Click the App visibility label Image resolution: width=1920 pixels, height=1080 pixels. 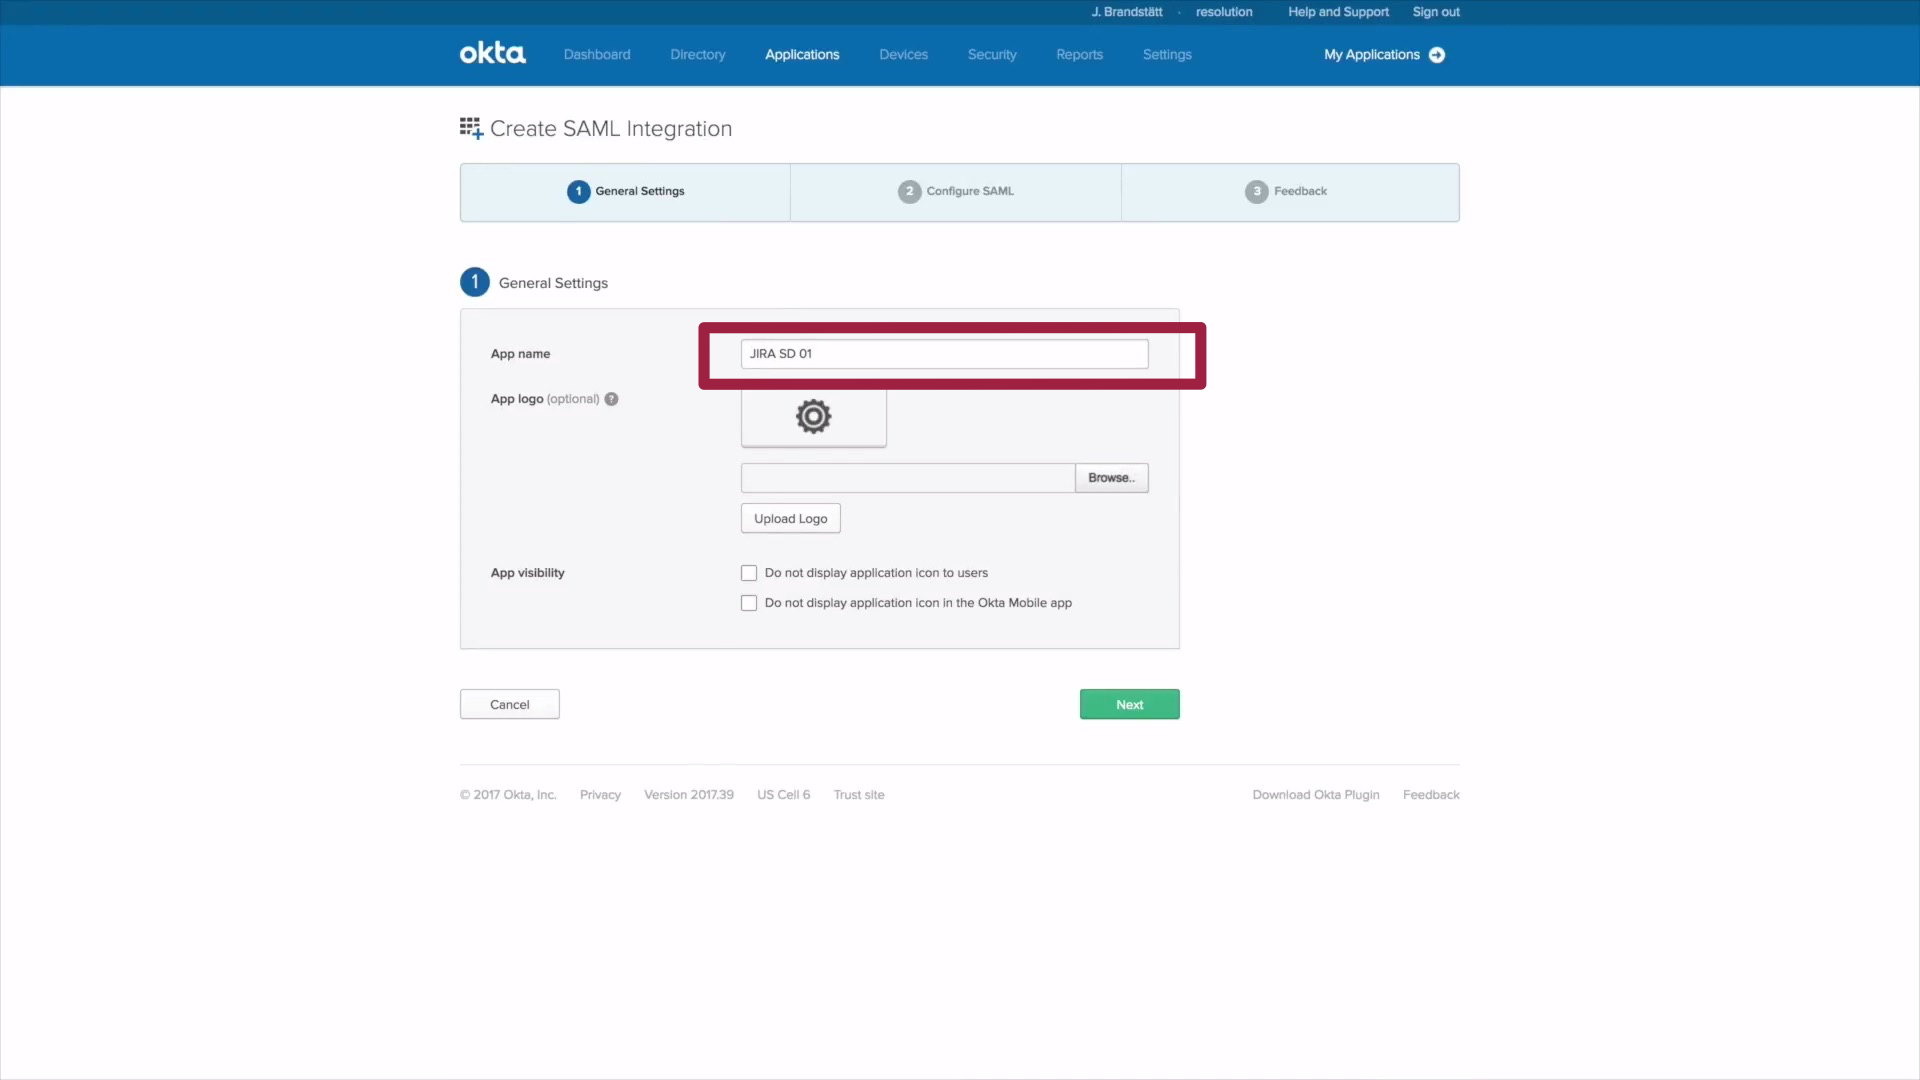pos(527,573)
